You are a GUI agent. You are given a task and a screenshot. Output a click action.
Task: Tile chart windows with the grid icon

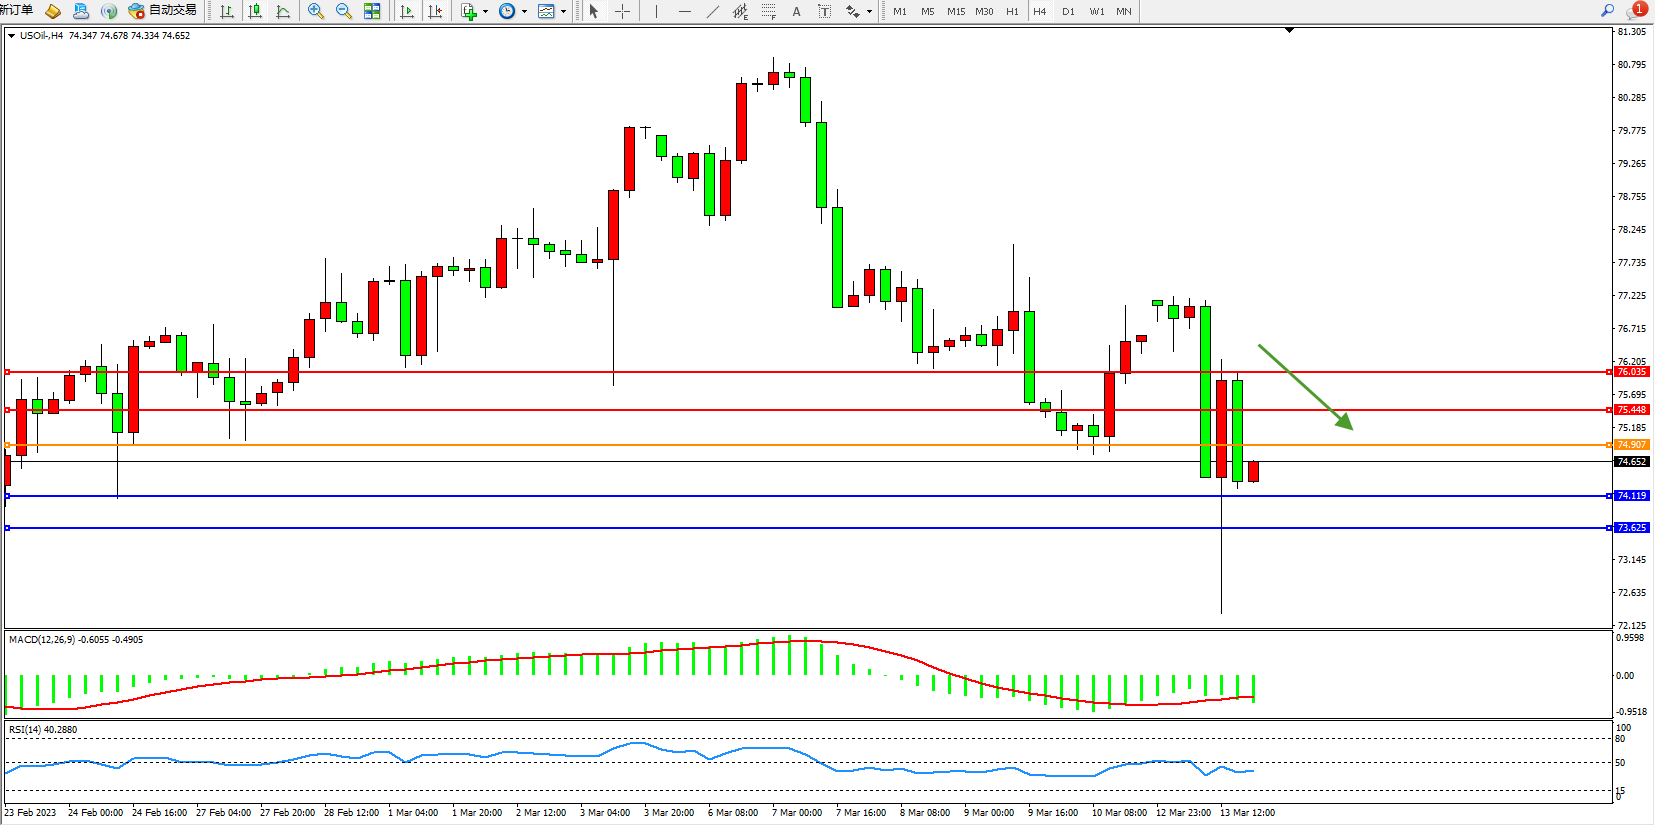coord(372,11)
